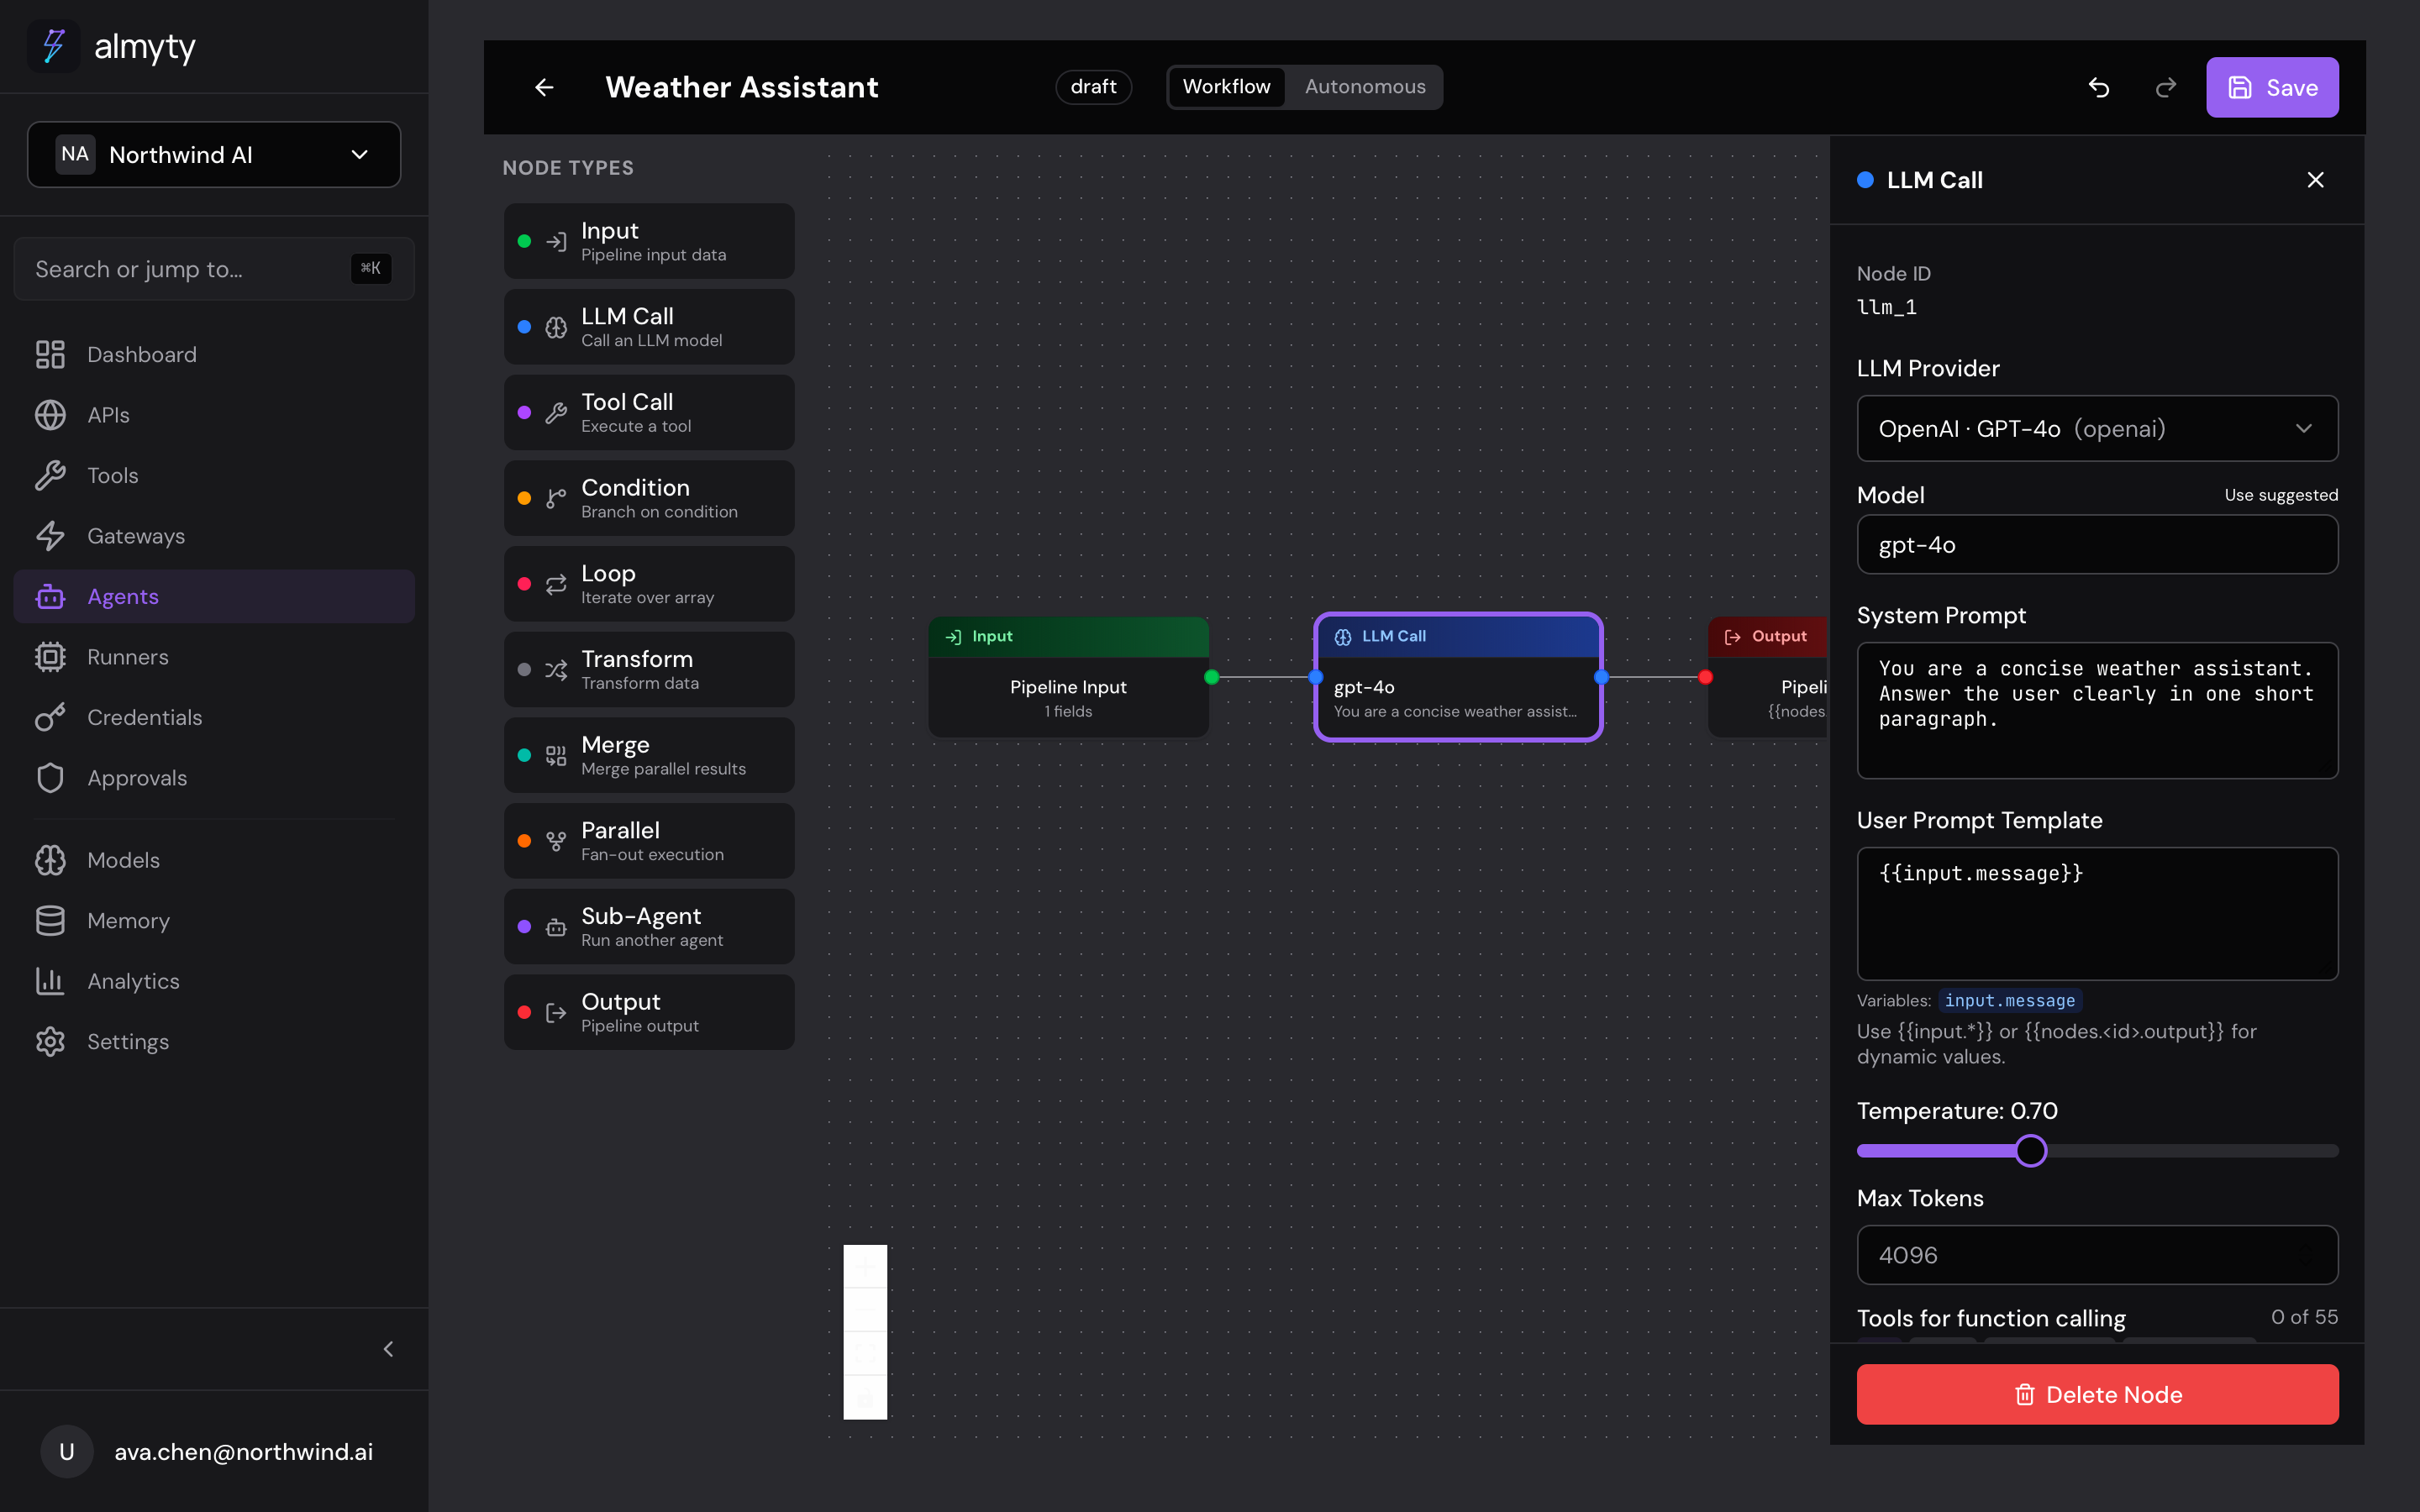Go to Approvals

[x=214, y=778]
